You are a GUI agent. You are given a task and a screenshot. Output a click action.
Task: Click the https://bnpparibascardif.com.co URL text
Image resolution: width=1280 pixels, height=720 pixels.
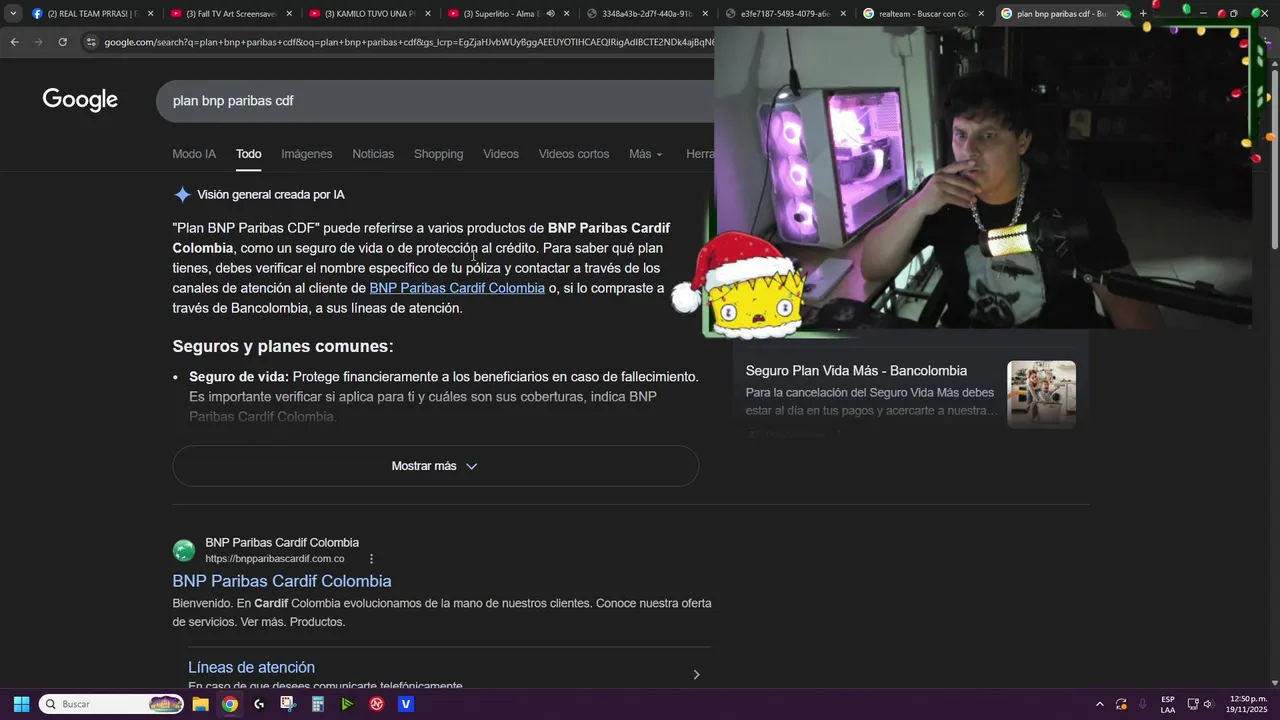coord(275,559)
